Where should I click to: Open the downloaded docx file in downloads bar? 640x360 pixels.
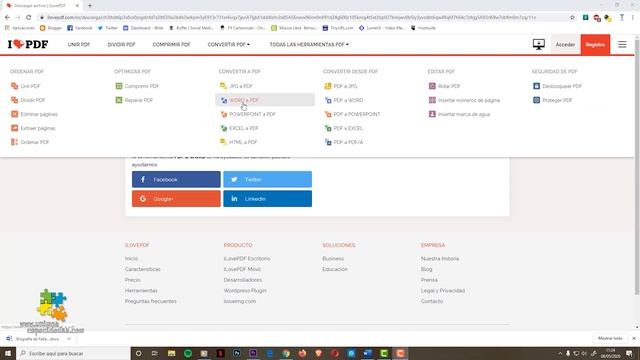33,339
